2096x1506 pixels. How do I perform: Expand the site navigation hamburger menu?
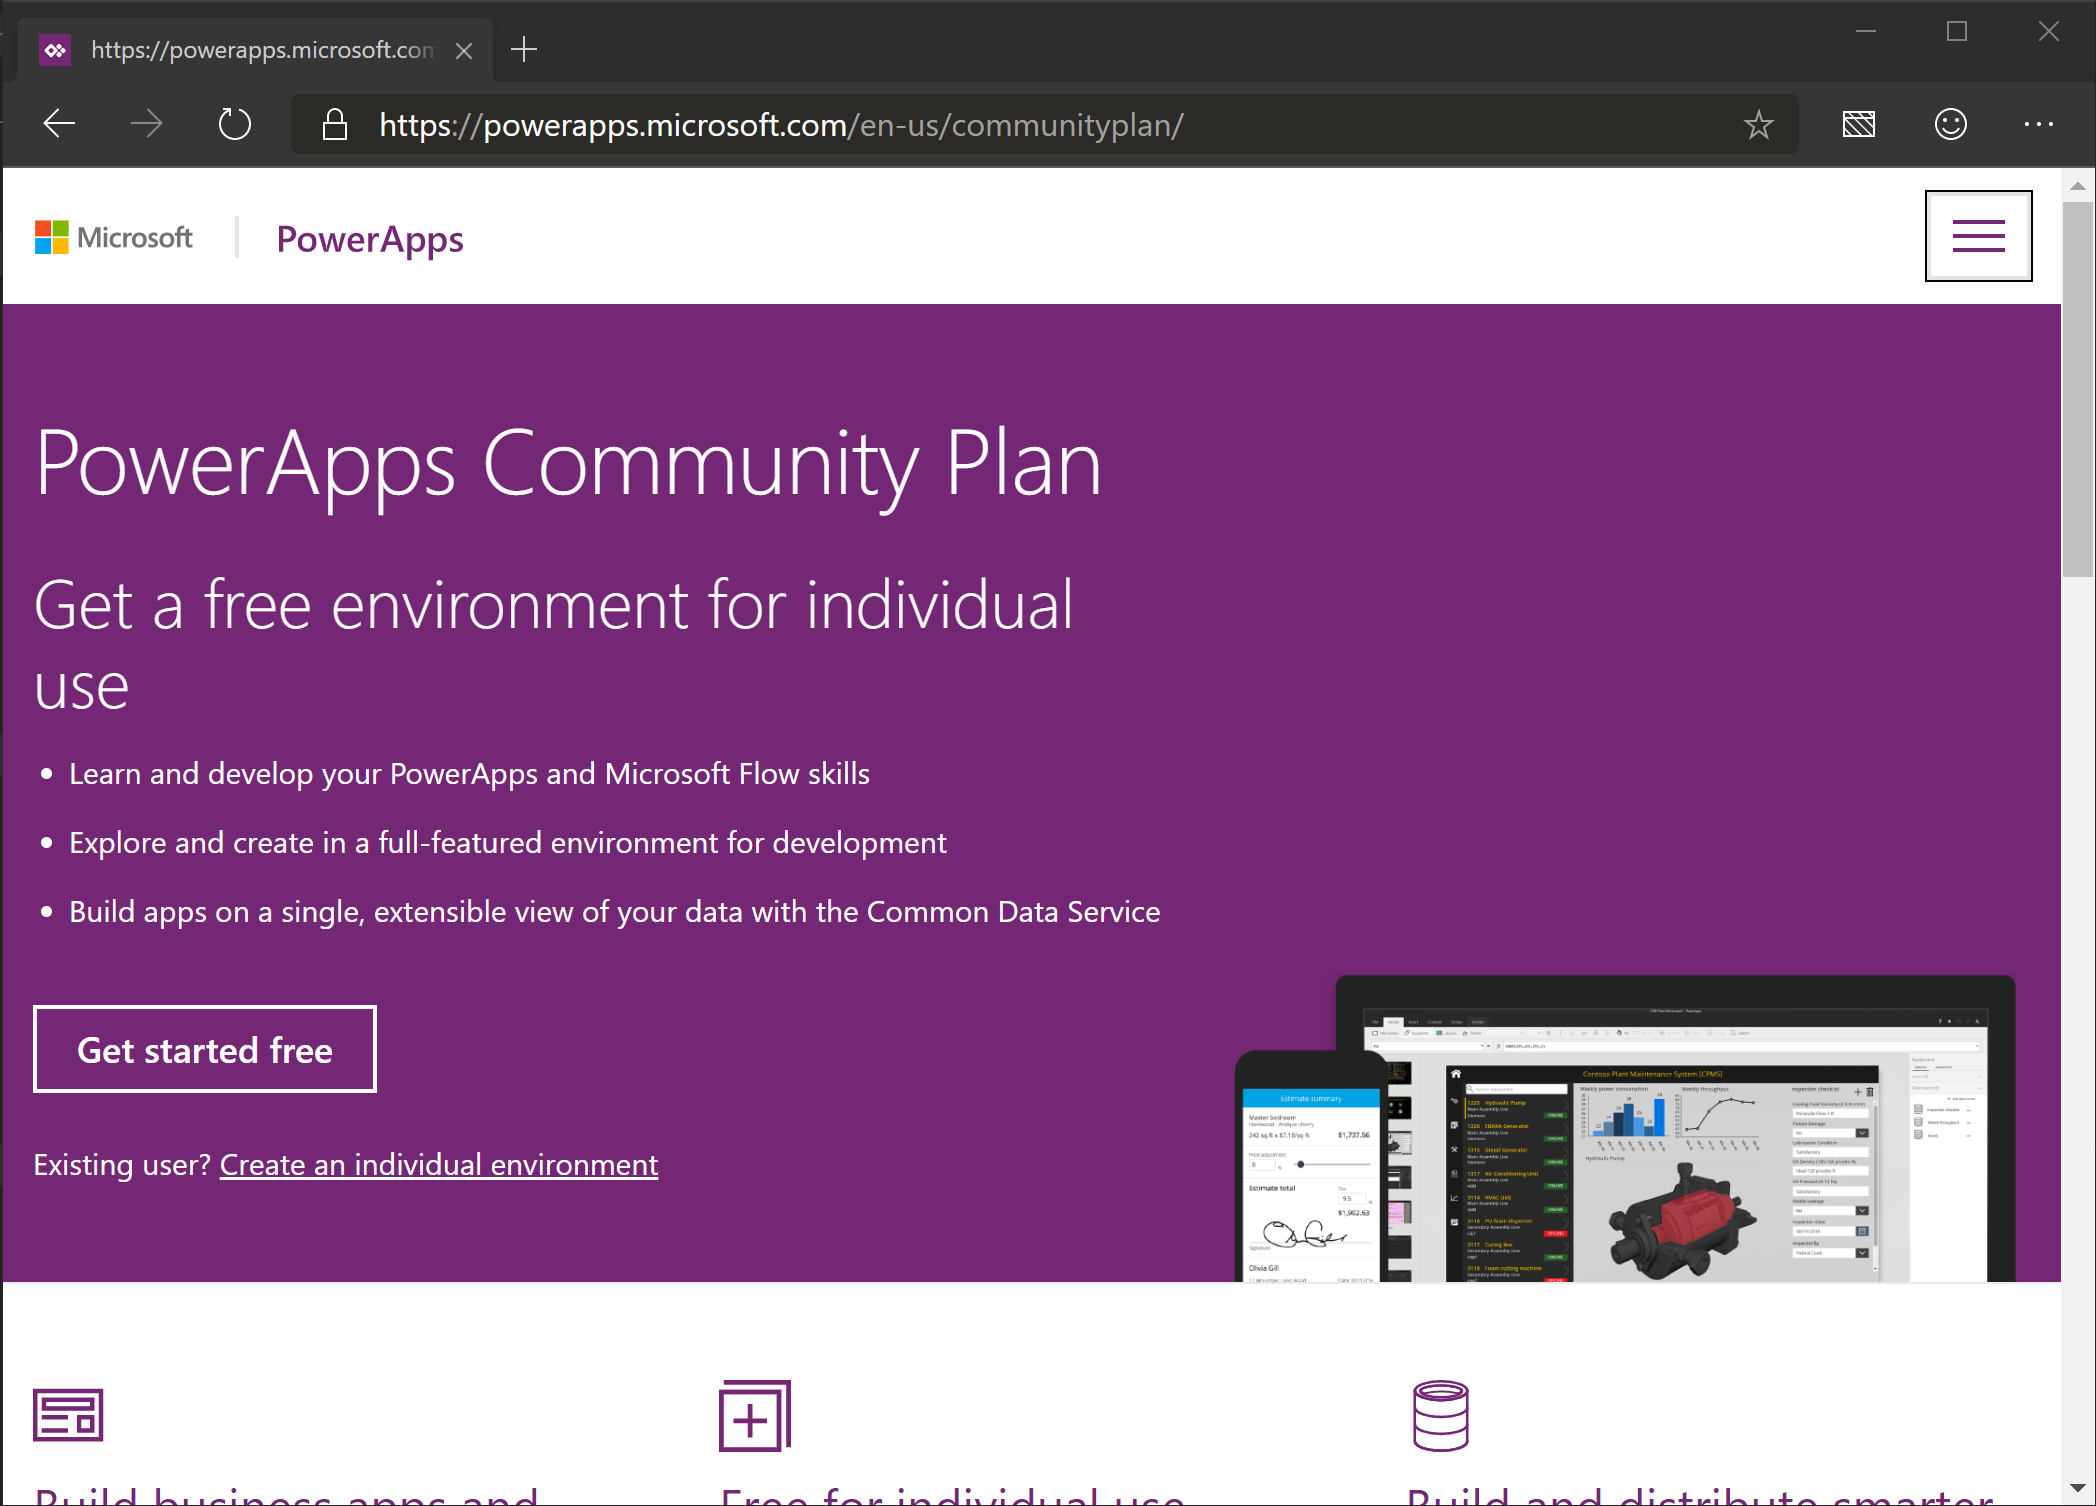[1977, 235]
